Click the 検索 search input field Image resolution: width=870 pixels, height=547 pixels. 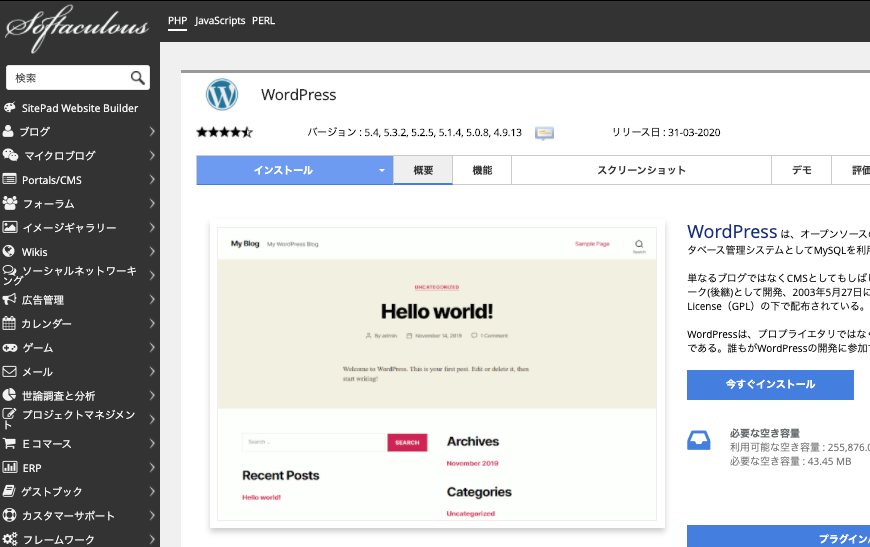78,78
